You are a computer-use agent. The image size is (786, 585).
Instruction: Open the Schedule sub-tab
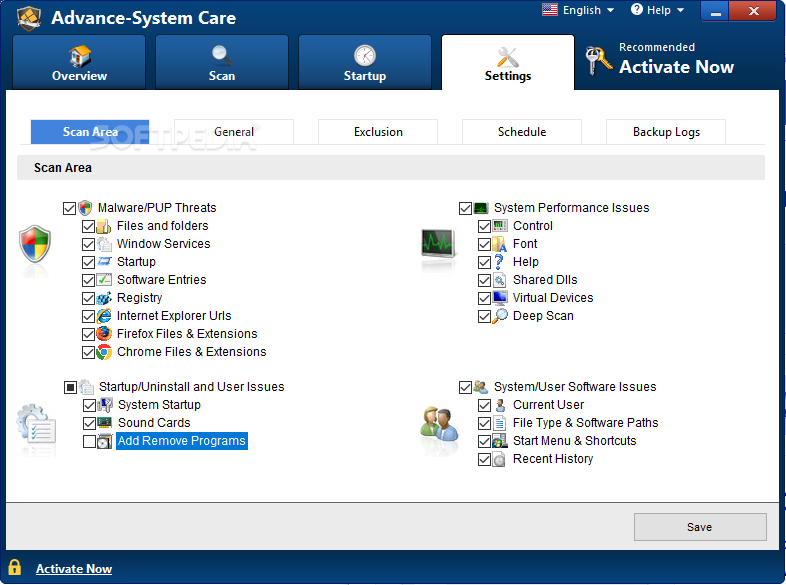click(522, 132)
